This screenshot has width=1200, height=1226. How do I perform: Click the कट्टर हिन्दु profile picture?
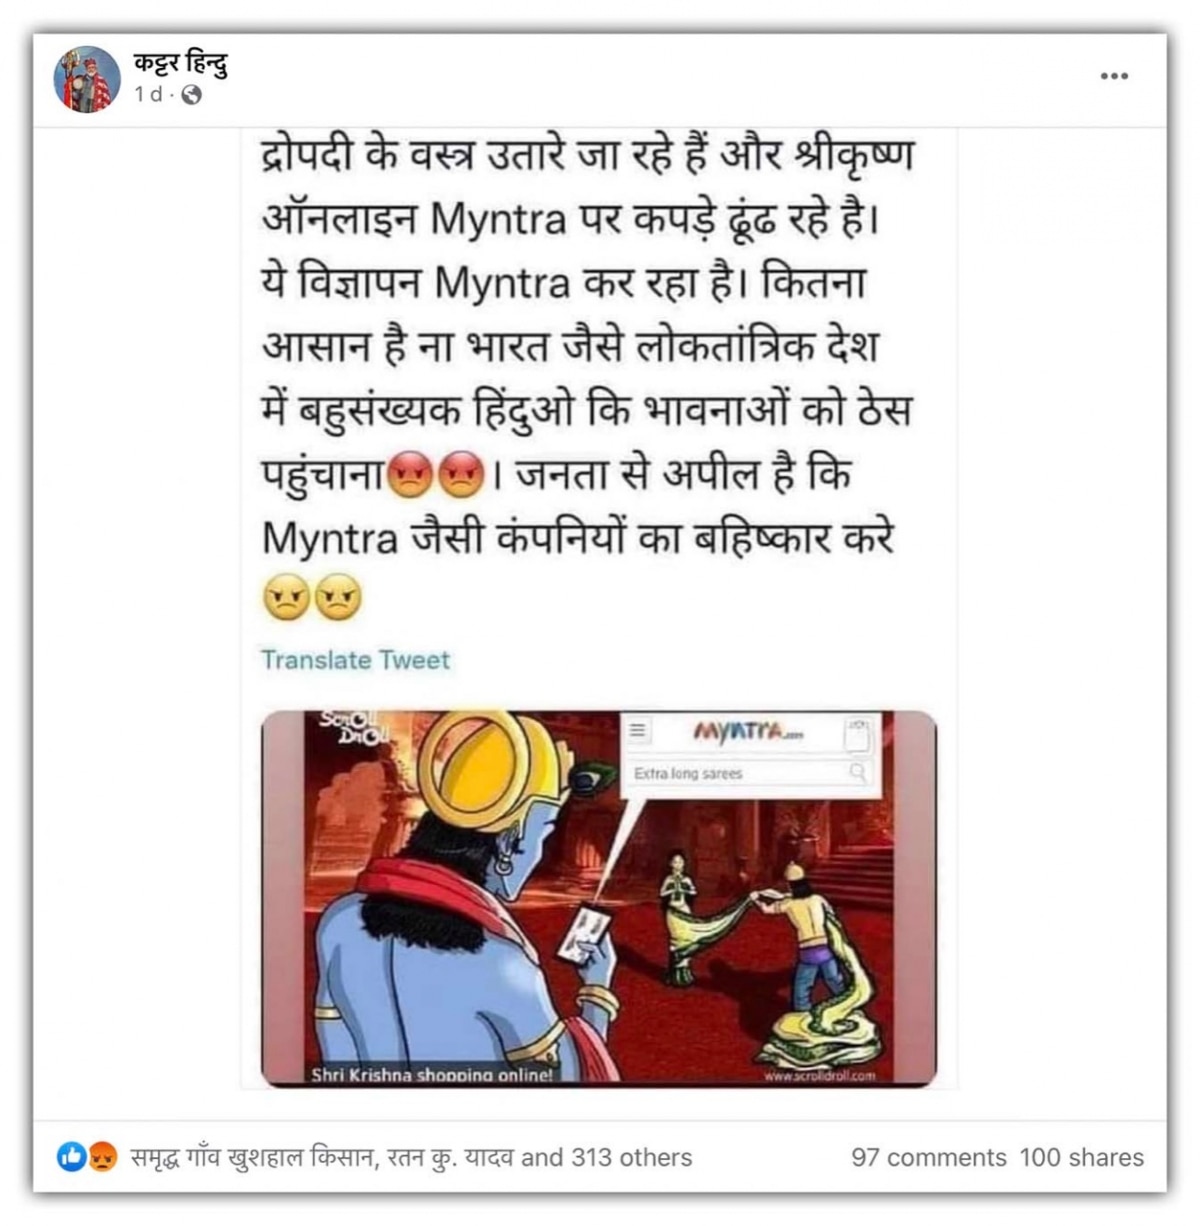click(87, 79)
